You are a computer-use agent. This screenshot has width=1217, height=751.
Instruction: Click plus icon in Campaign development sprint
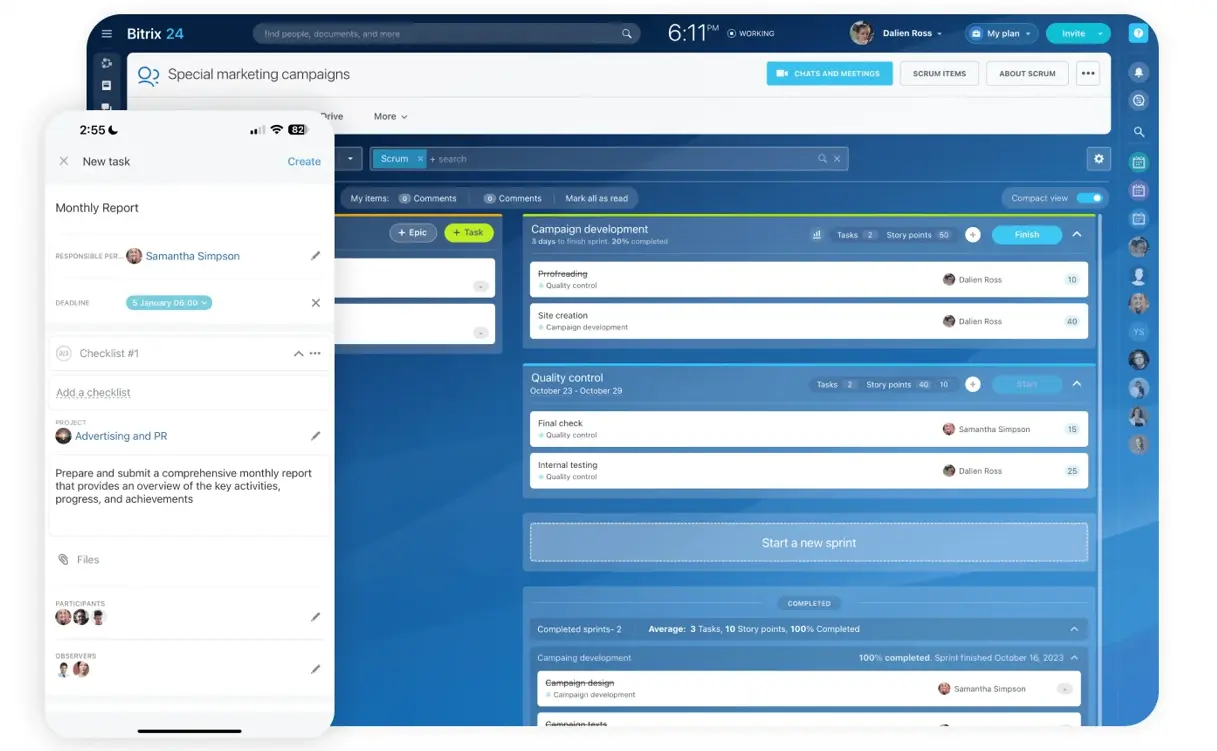pyautogui.click(x=972, y=235)
